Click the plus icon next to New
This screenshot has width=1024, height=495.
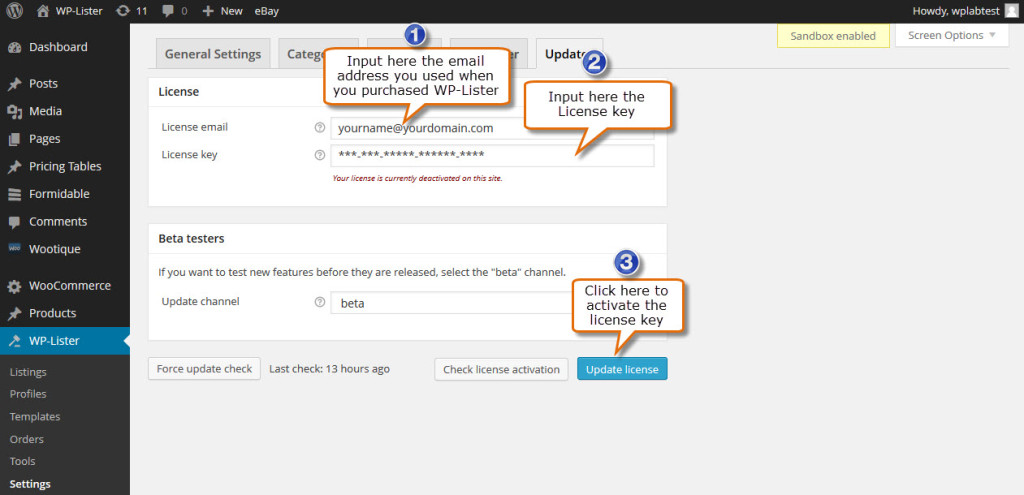pos(208,11)
